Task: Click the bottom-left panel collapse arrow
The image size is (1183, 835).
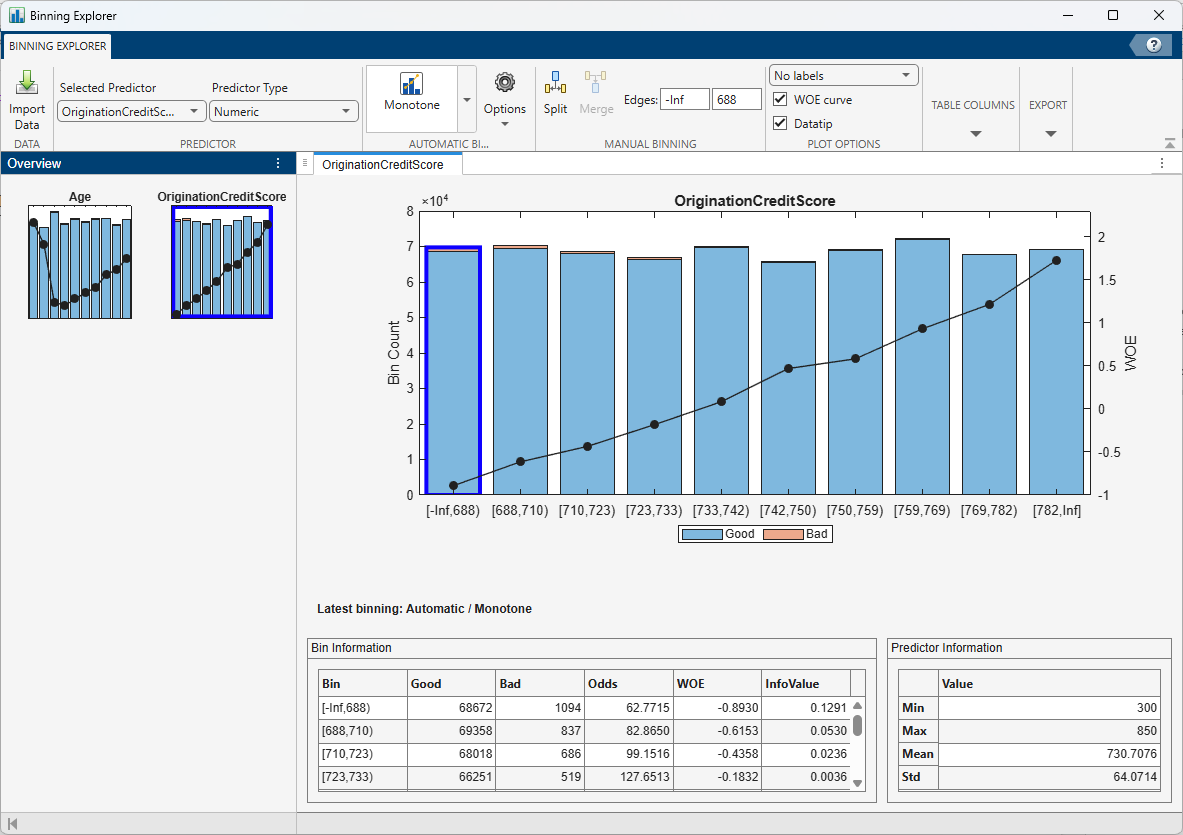Action: (12, 824)
